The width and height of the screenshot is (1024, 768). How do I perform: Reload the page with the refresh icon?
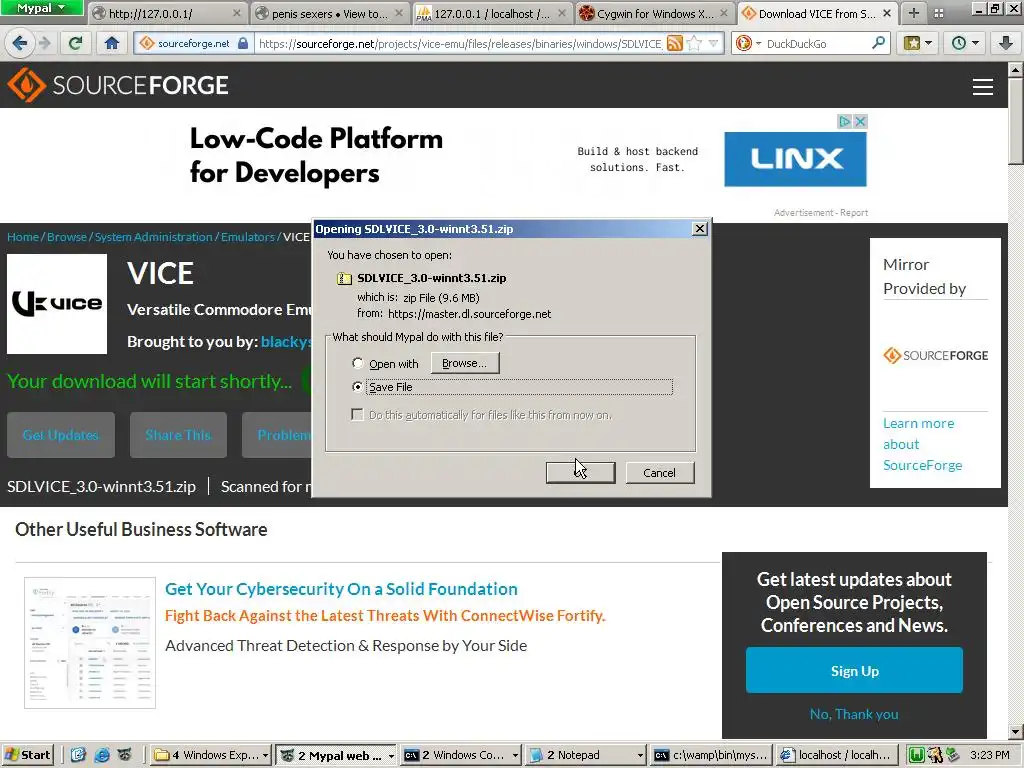[x=76, y=43]
